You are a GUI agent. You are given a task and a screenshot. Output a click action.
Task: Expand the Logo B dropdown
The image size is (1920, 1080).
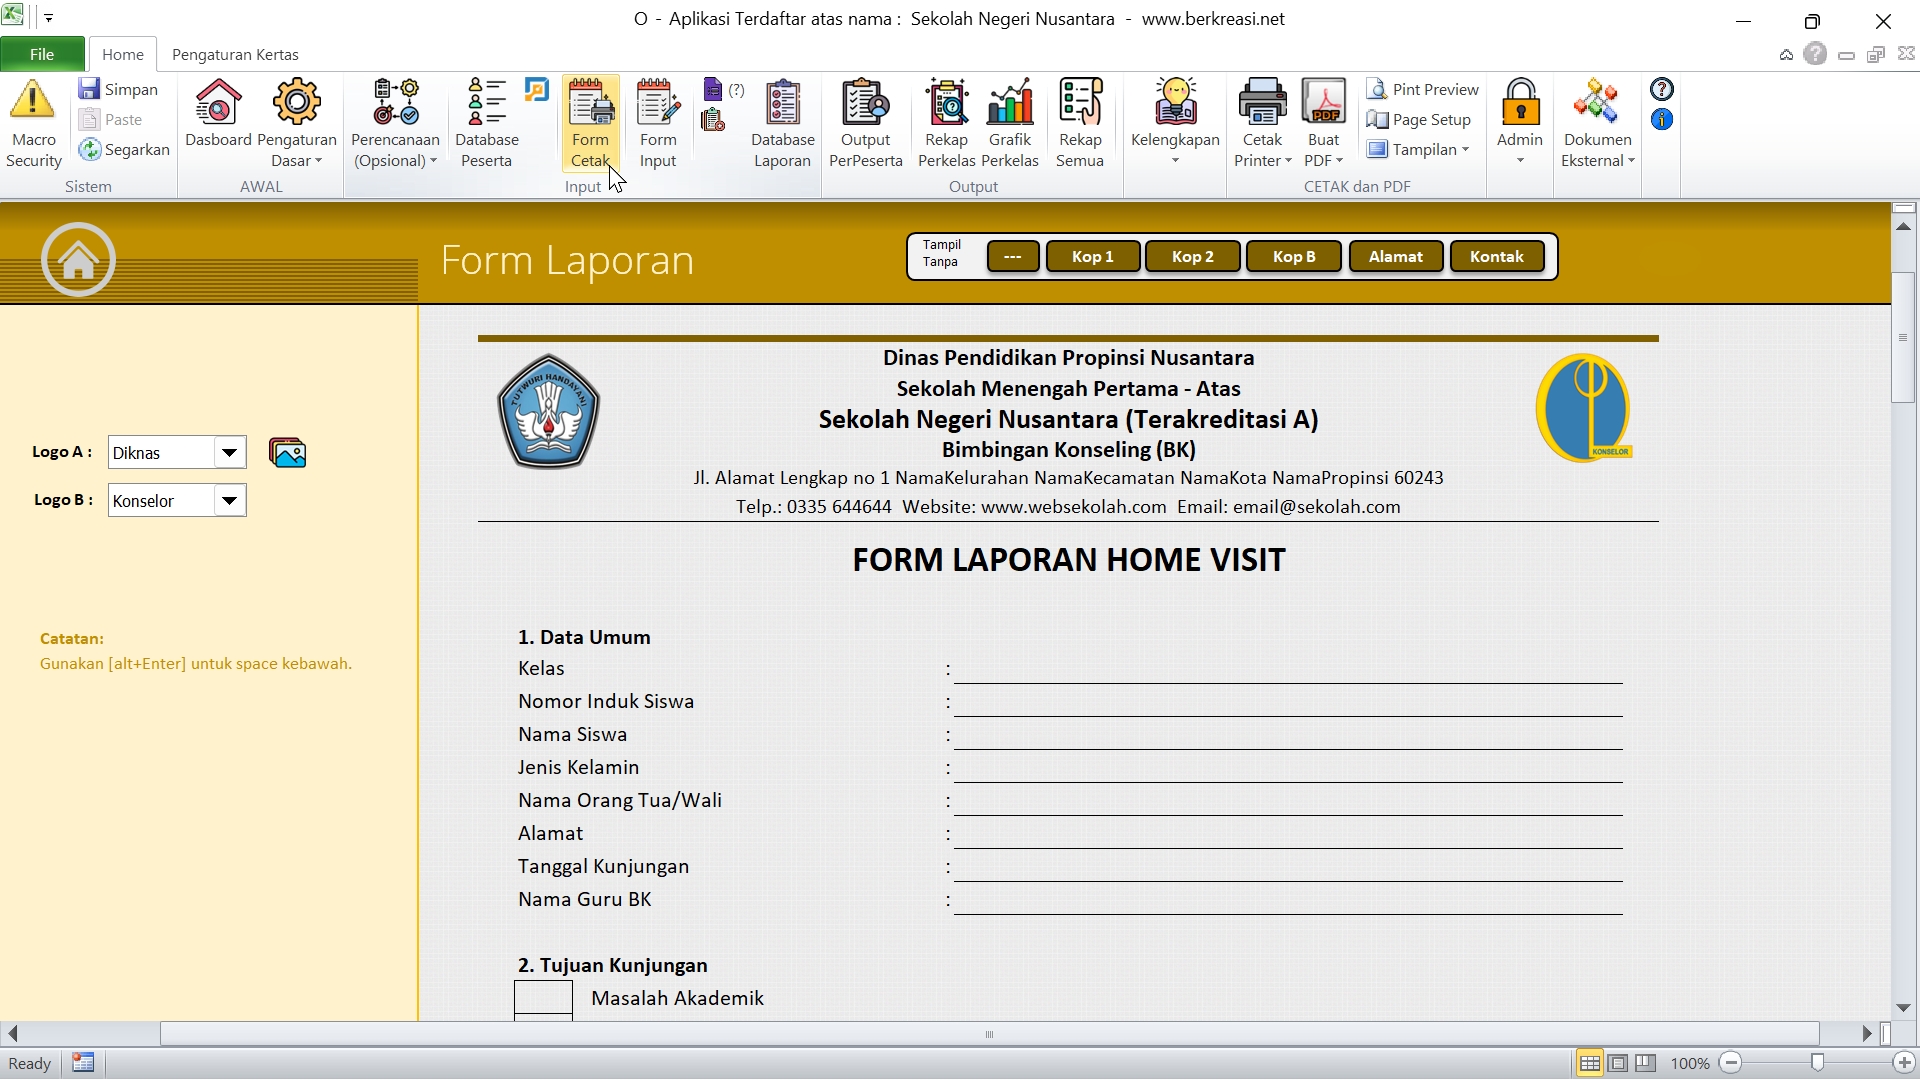coord(229,501)
